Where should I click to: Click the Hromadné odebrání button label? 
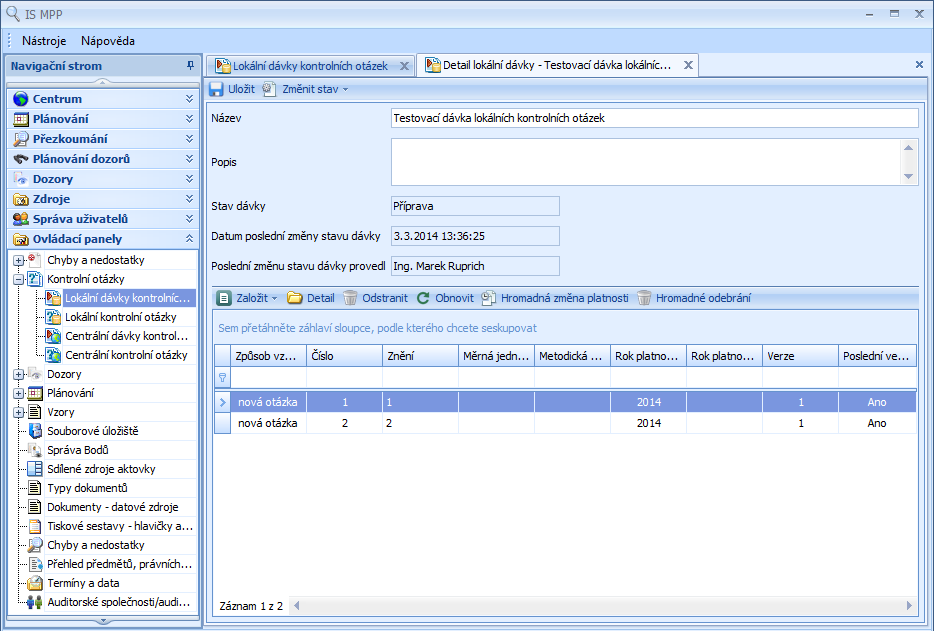703,298
